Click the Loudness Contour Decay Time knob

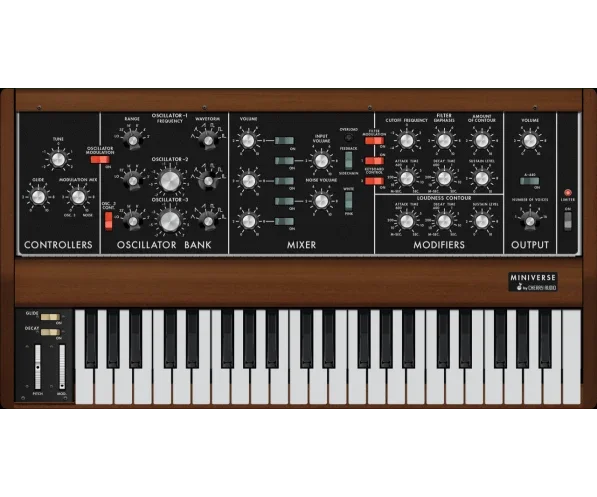point(444,221)
